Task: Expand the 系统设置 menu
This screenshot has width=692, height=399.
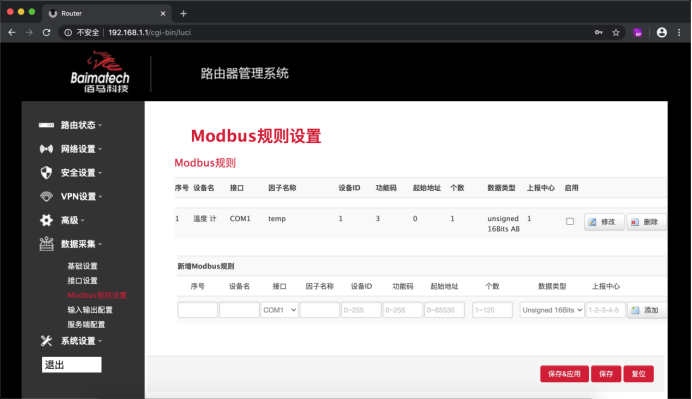Action: (x=81, y=341)
